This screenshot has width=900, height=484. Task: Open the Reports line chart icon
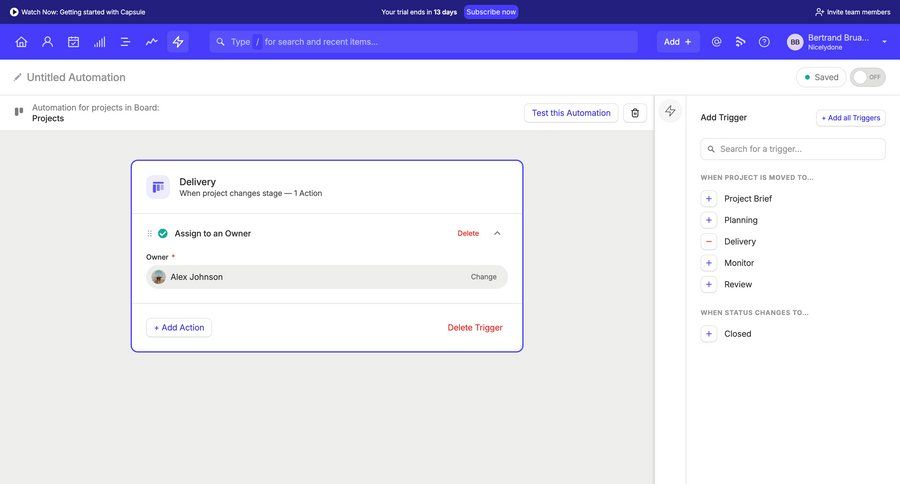152,42
